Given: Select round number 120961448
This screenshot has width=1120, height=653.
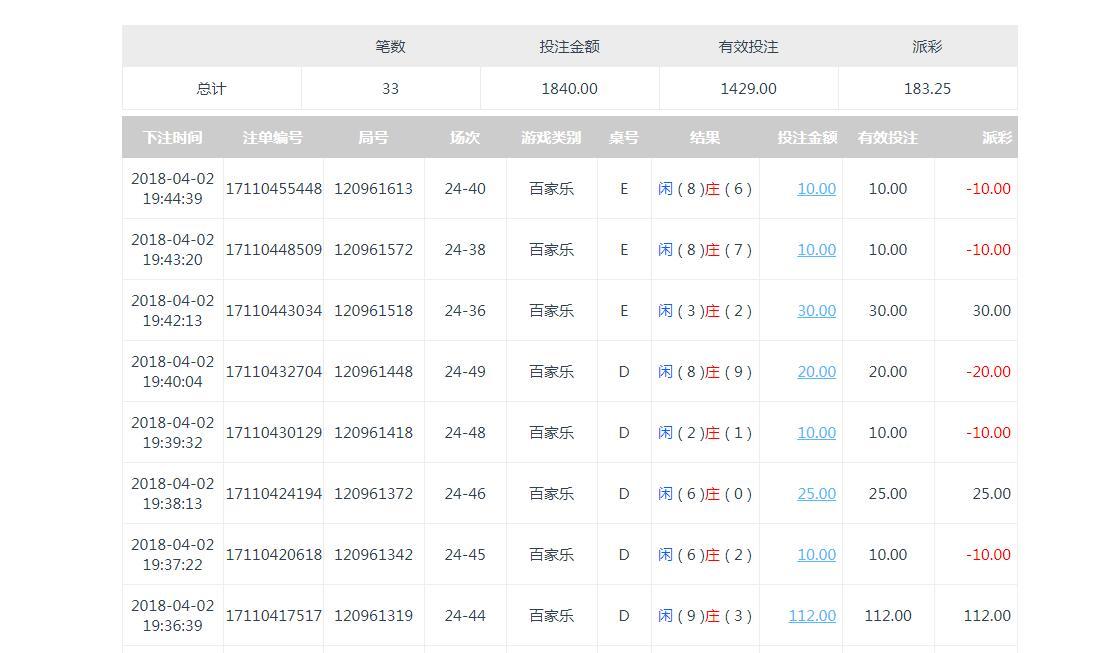Looking at the screenshot, I should (x=374, y=372).
